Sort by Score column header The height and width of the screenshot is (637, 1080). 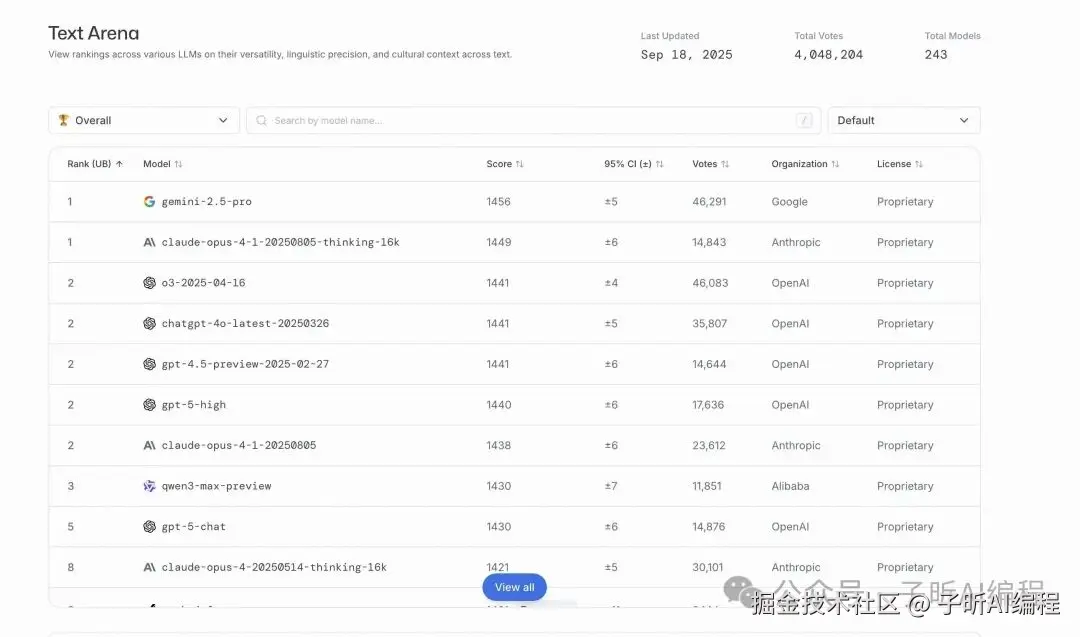coord(505,164)
